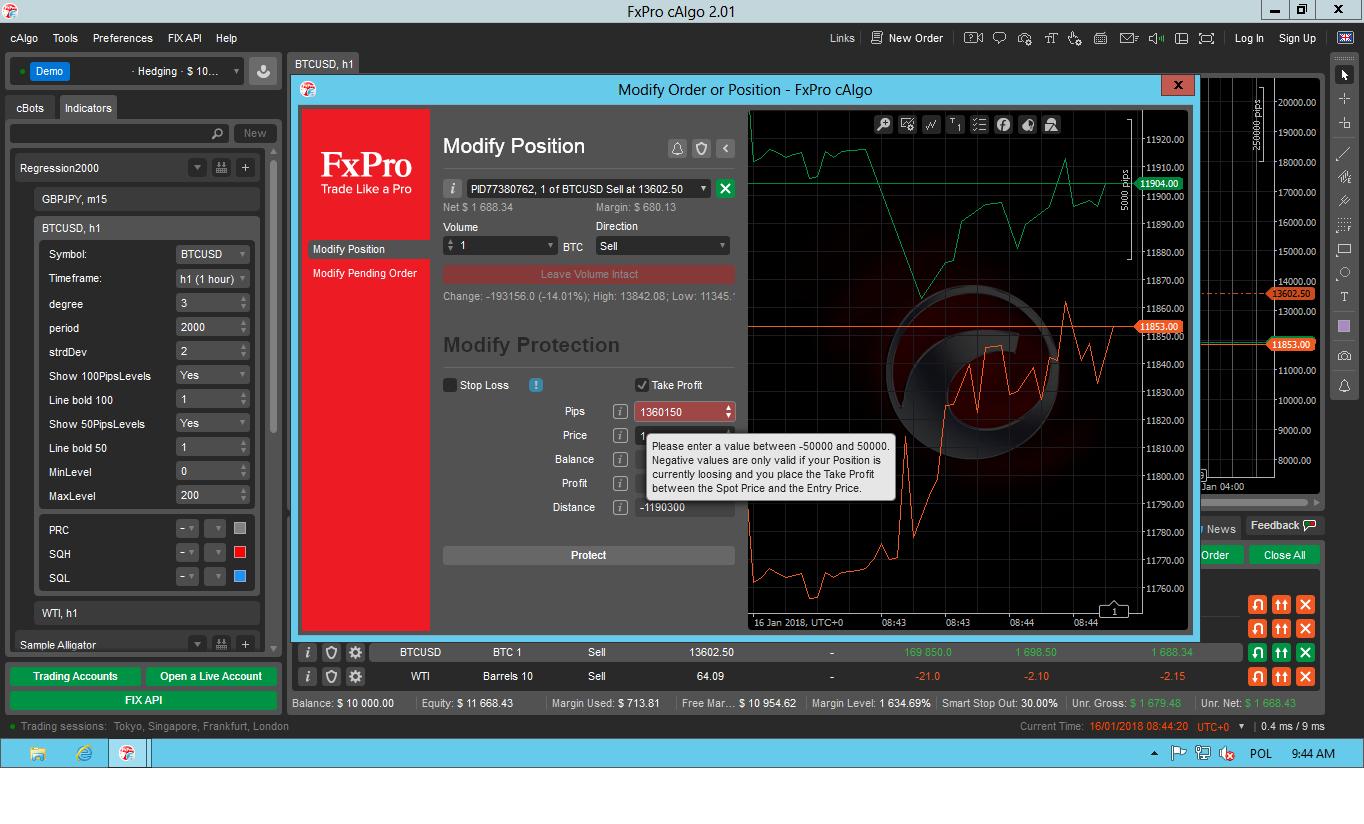Click the UK flag language icon

coord(1345,38)
